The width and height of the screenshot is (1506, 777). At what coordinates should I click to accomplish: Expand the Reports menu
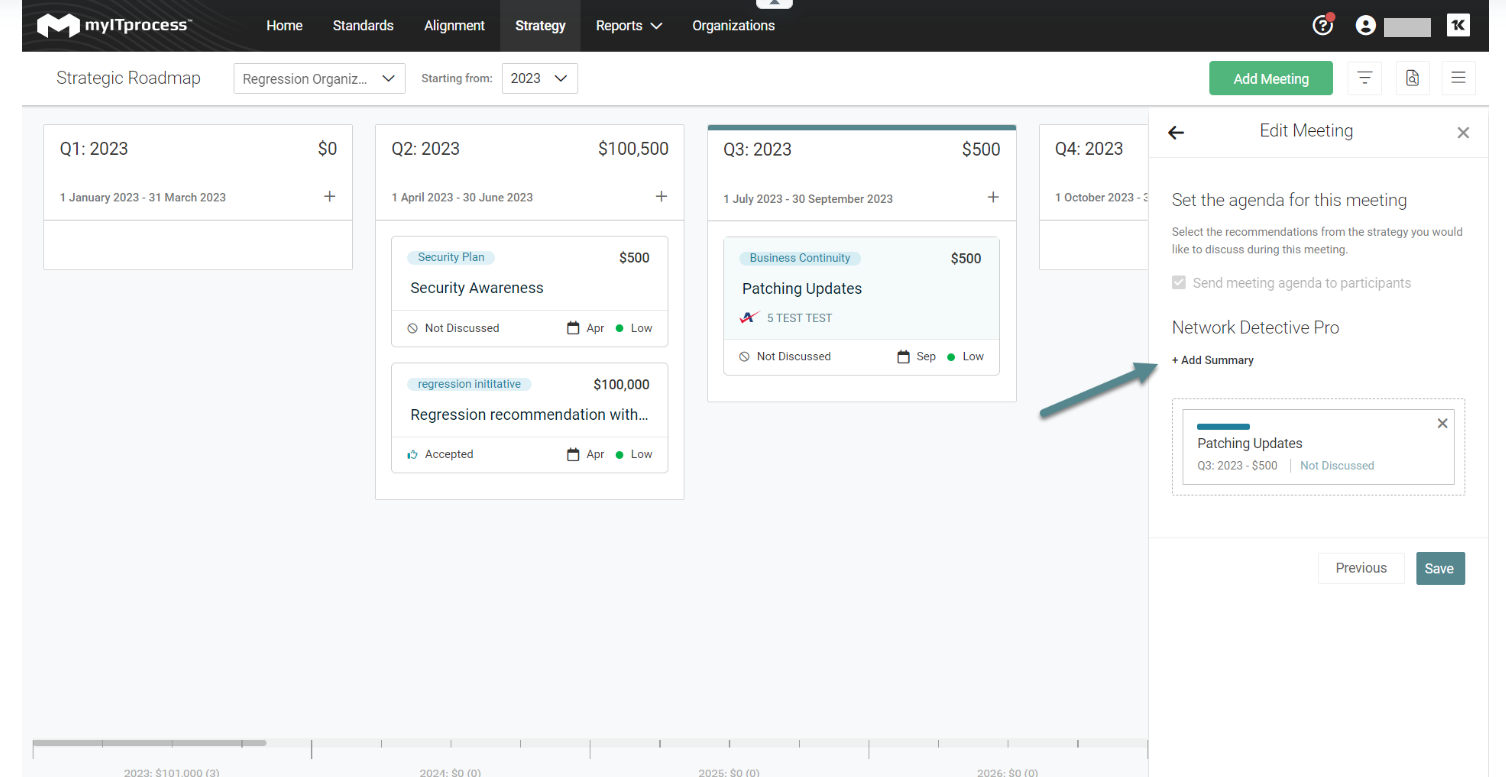628,26
